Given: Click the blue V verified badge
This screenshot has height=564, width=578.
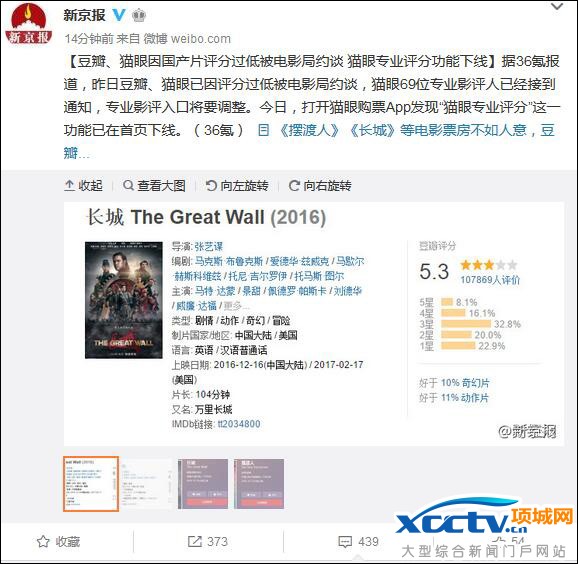Looking at the screenshot, I should pos(119,15).
